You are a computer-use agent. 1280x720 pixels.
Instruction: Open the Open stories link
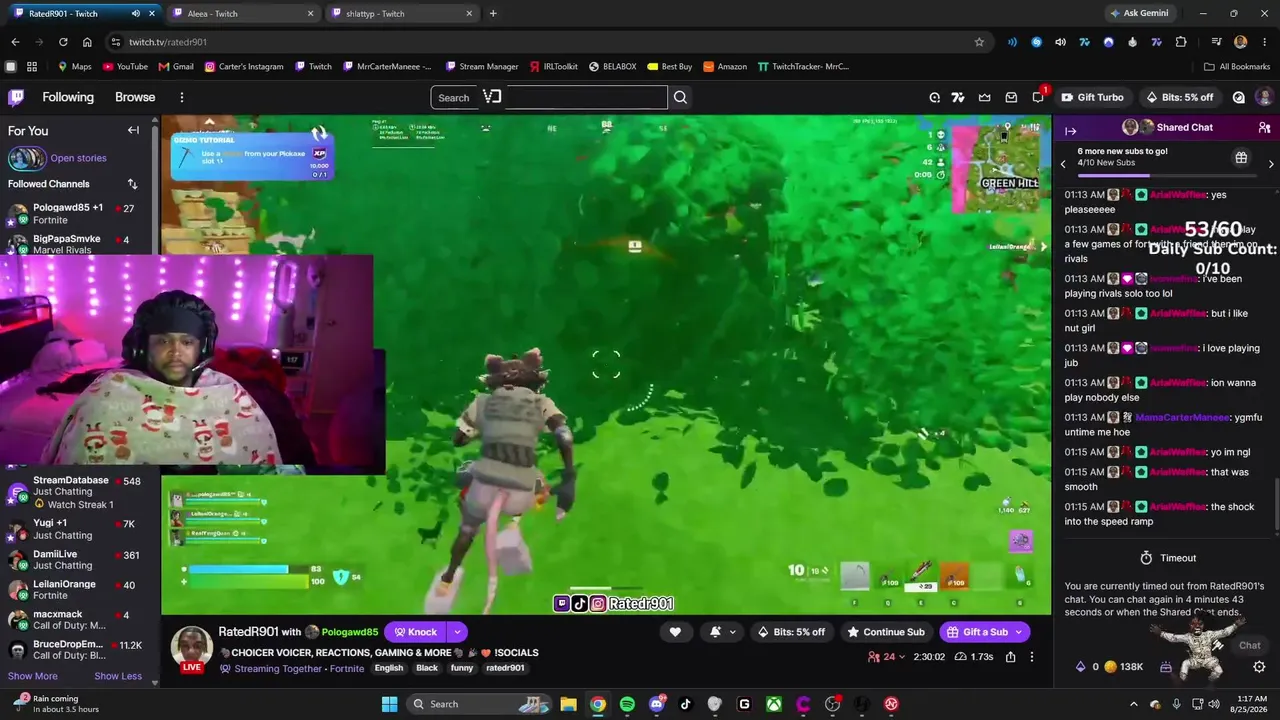78,158
